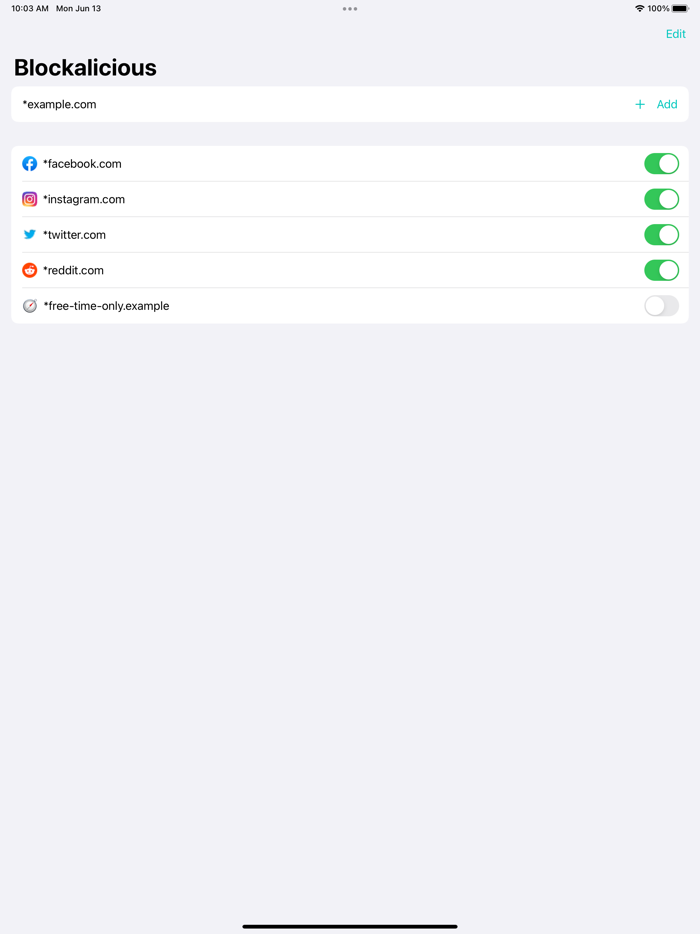This screenshot has height=934, width=700.
Task: Click the Facebook logo icon
Action: [x=30, y=164]
